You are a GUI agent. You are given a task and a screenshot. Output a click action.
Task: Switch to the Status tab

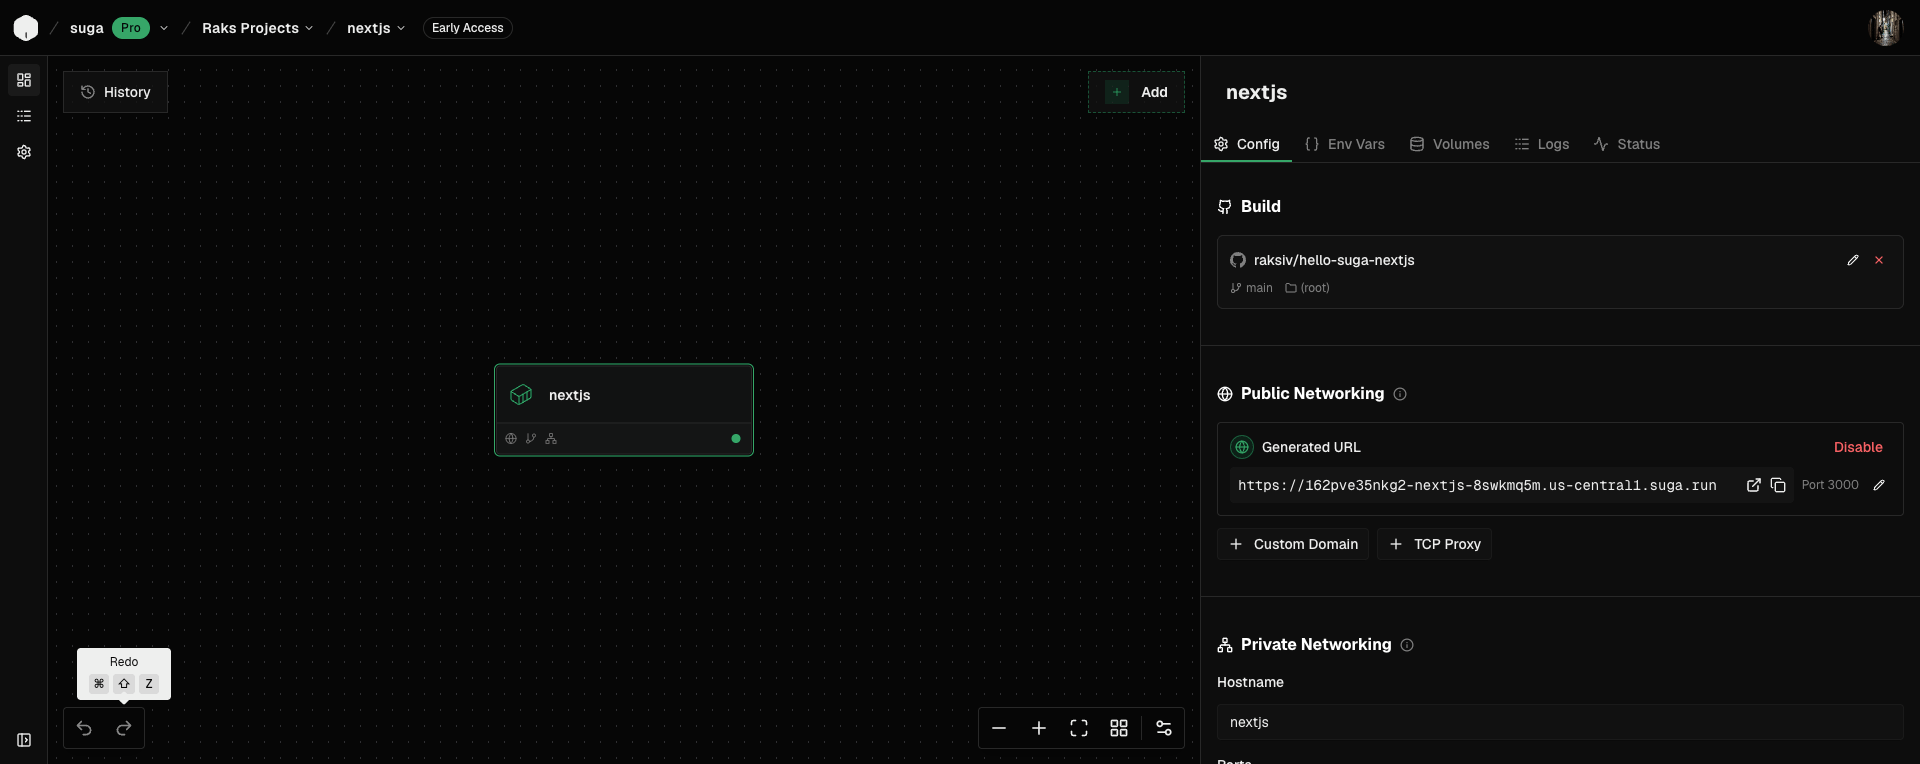coord(1626,144)
